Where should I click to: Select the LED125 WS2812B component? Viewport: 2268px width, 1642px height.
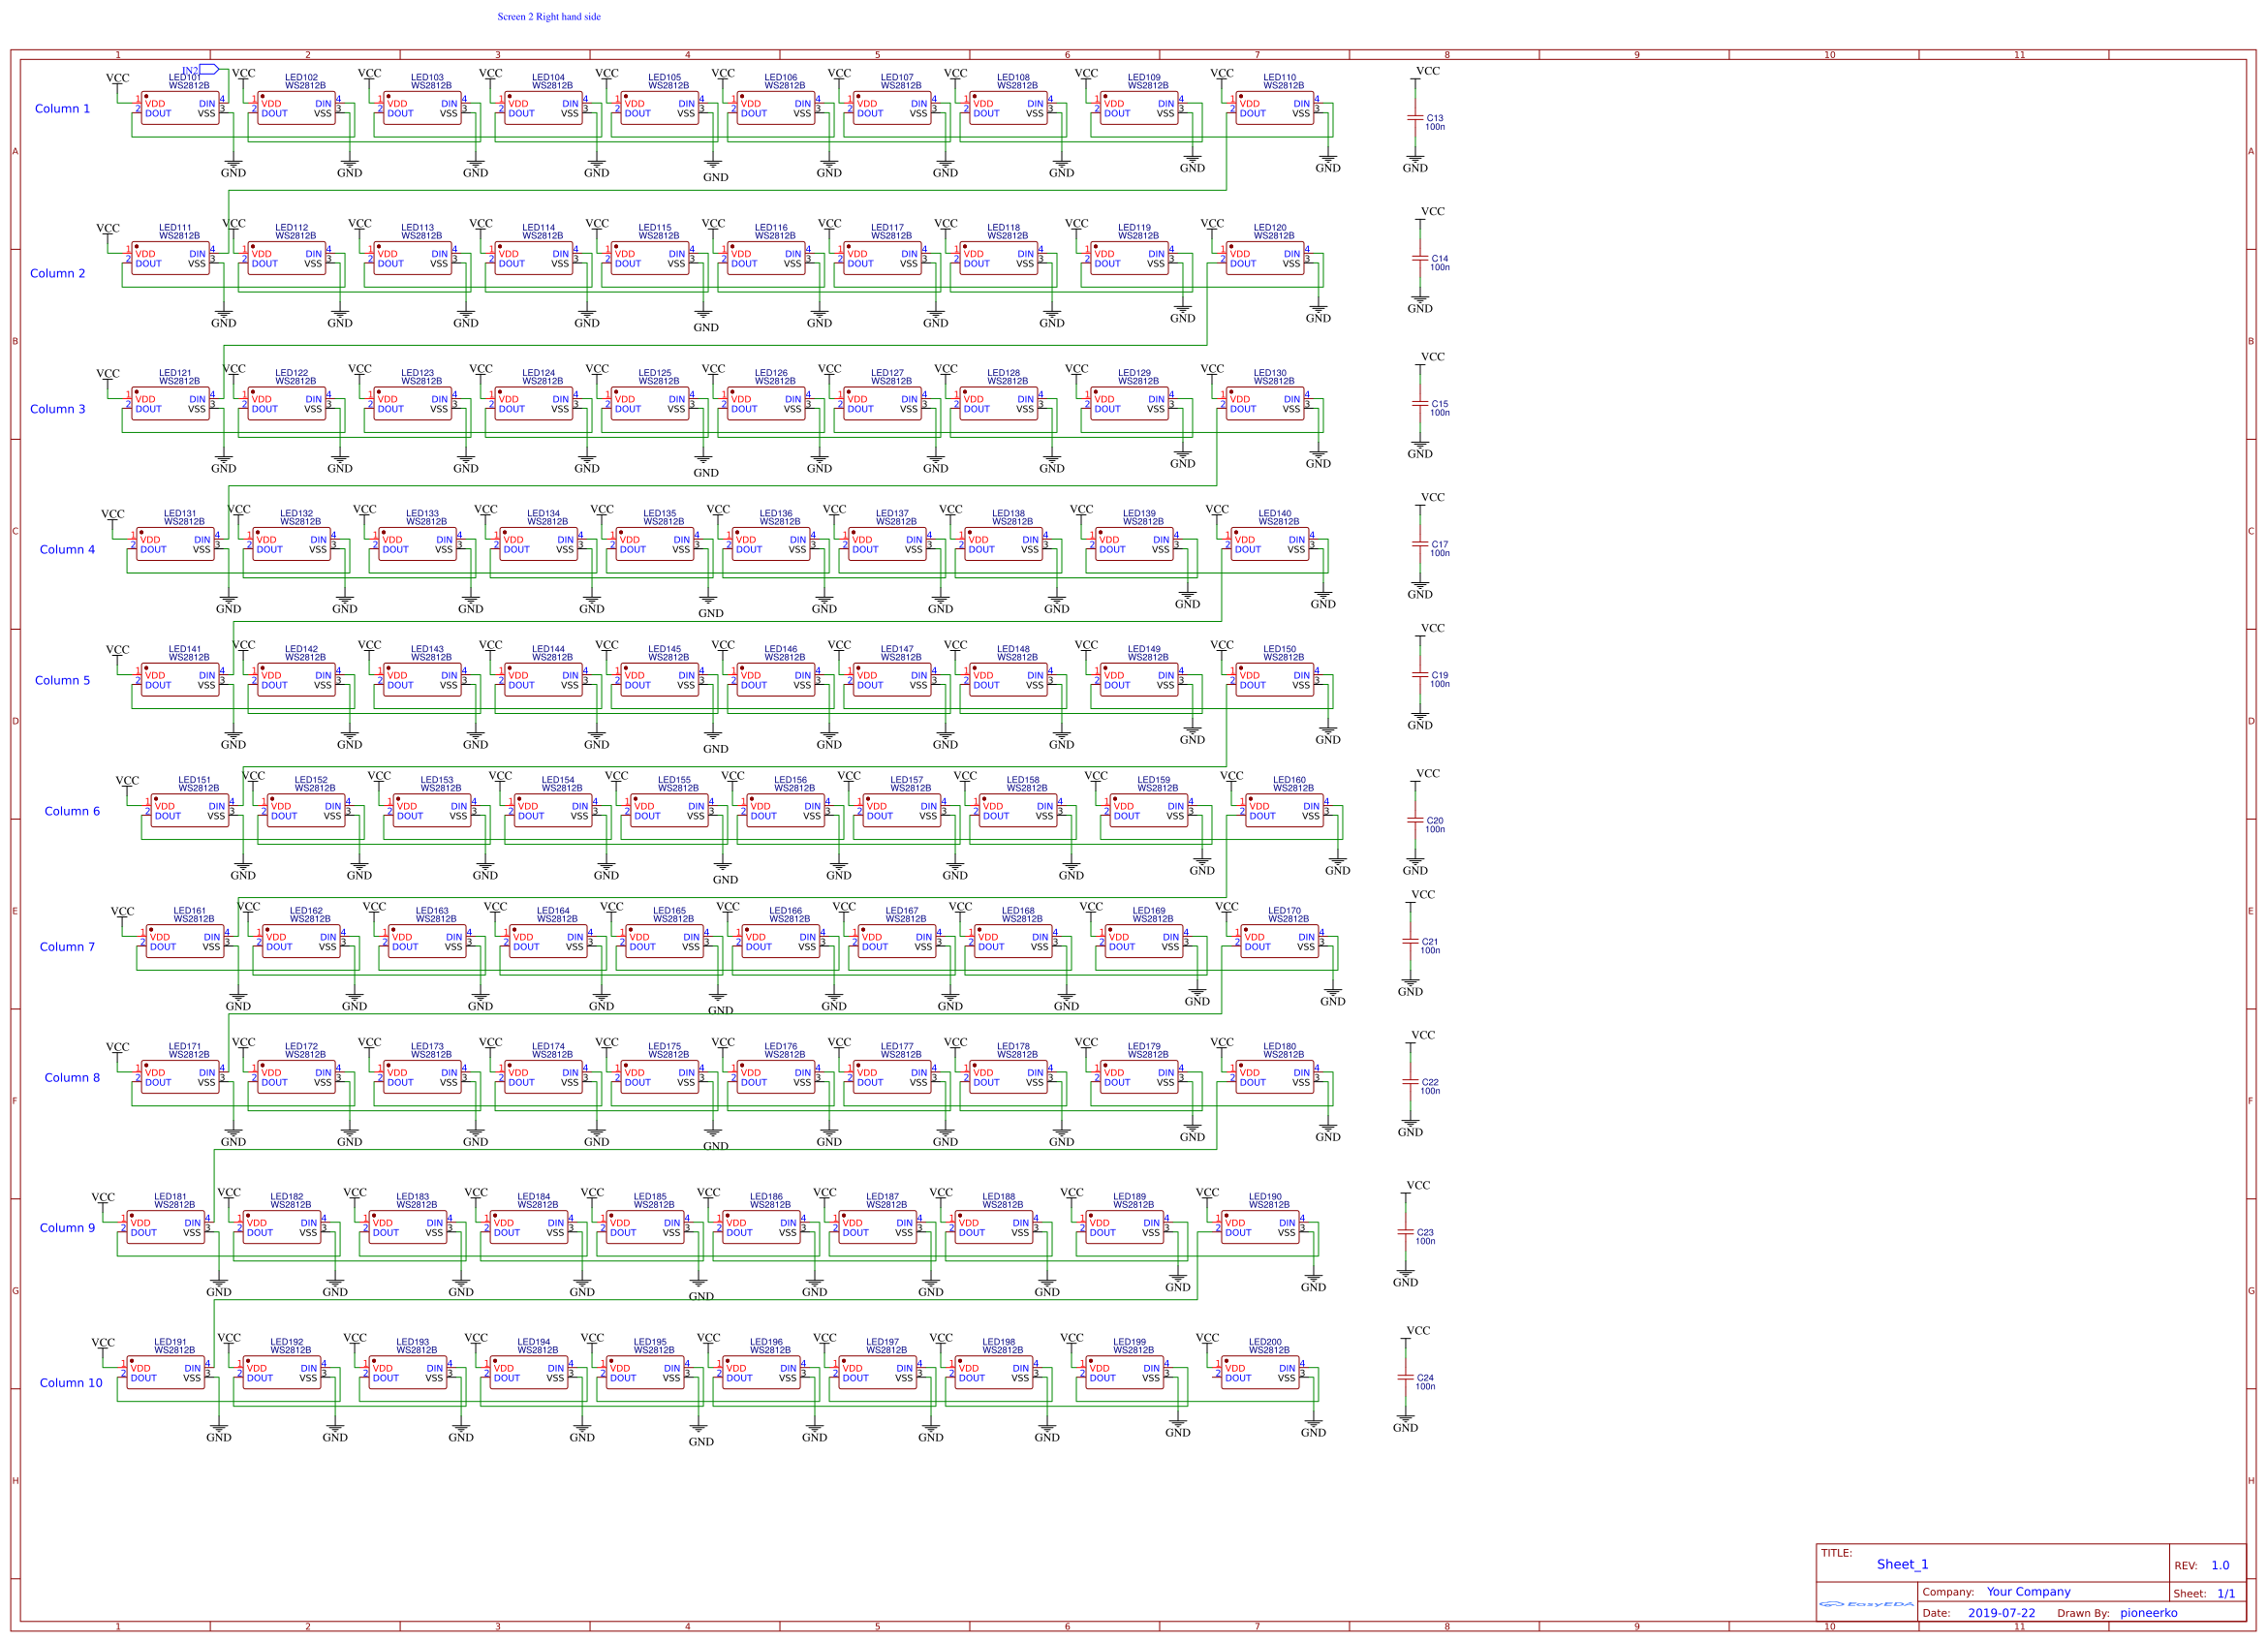click(650, 403)
